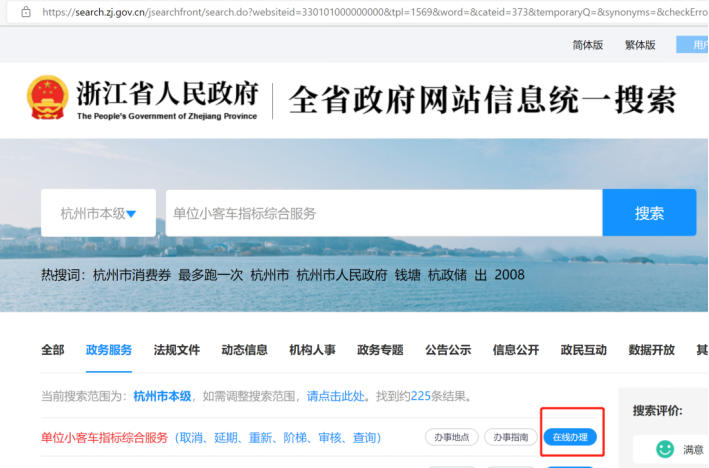Click hot search term 最多跑一次
Viewport: 709px width, 468px height.
210,275
